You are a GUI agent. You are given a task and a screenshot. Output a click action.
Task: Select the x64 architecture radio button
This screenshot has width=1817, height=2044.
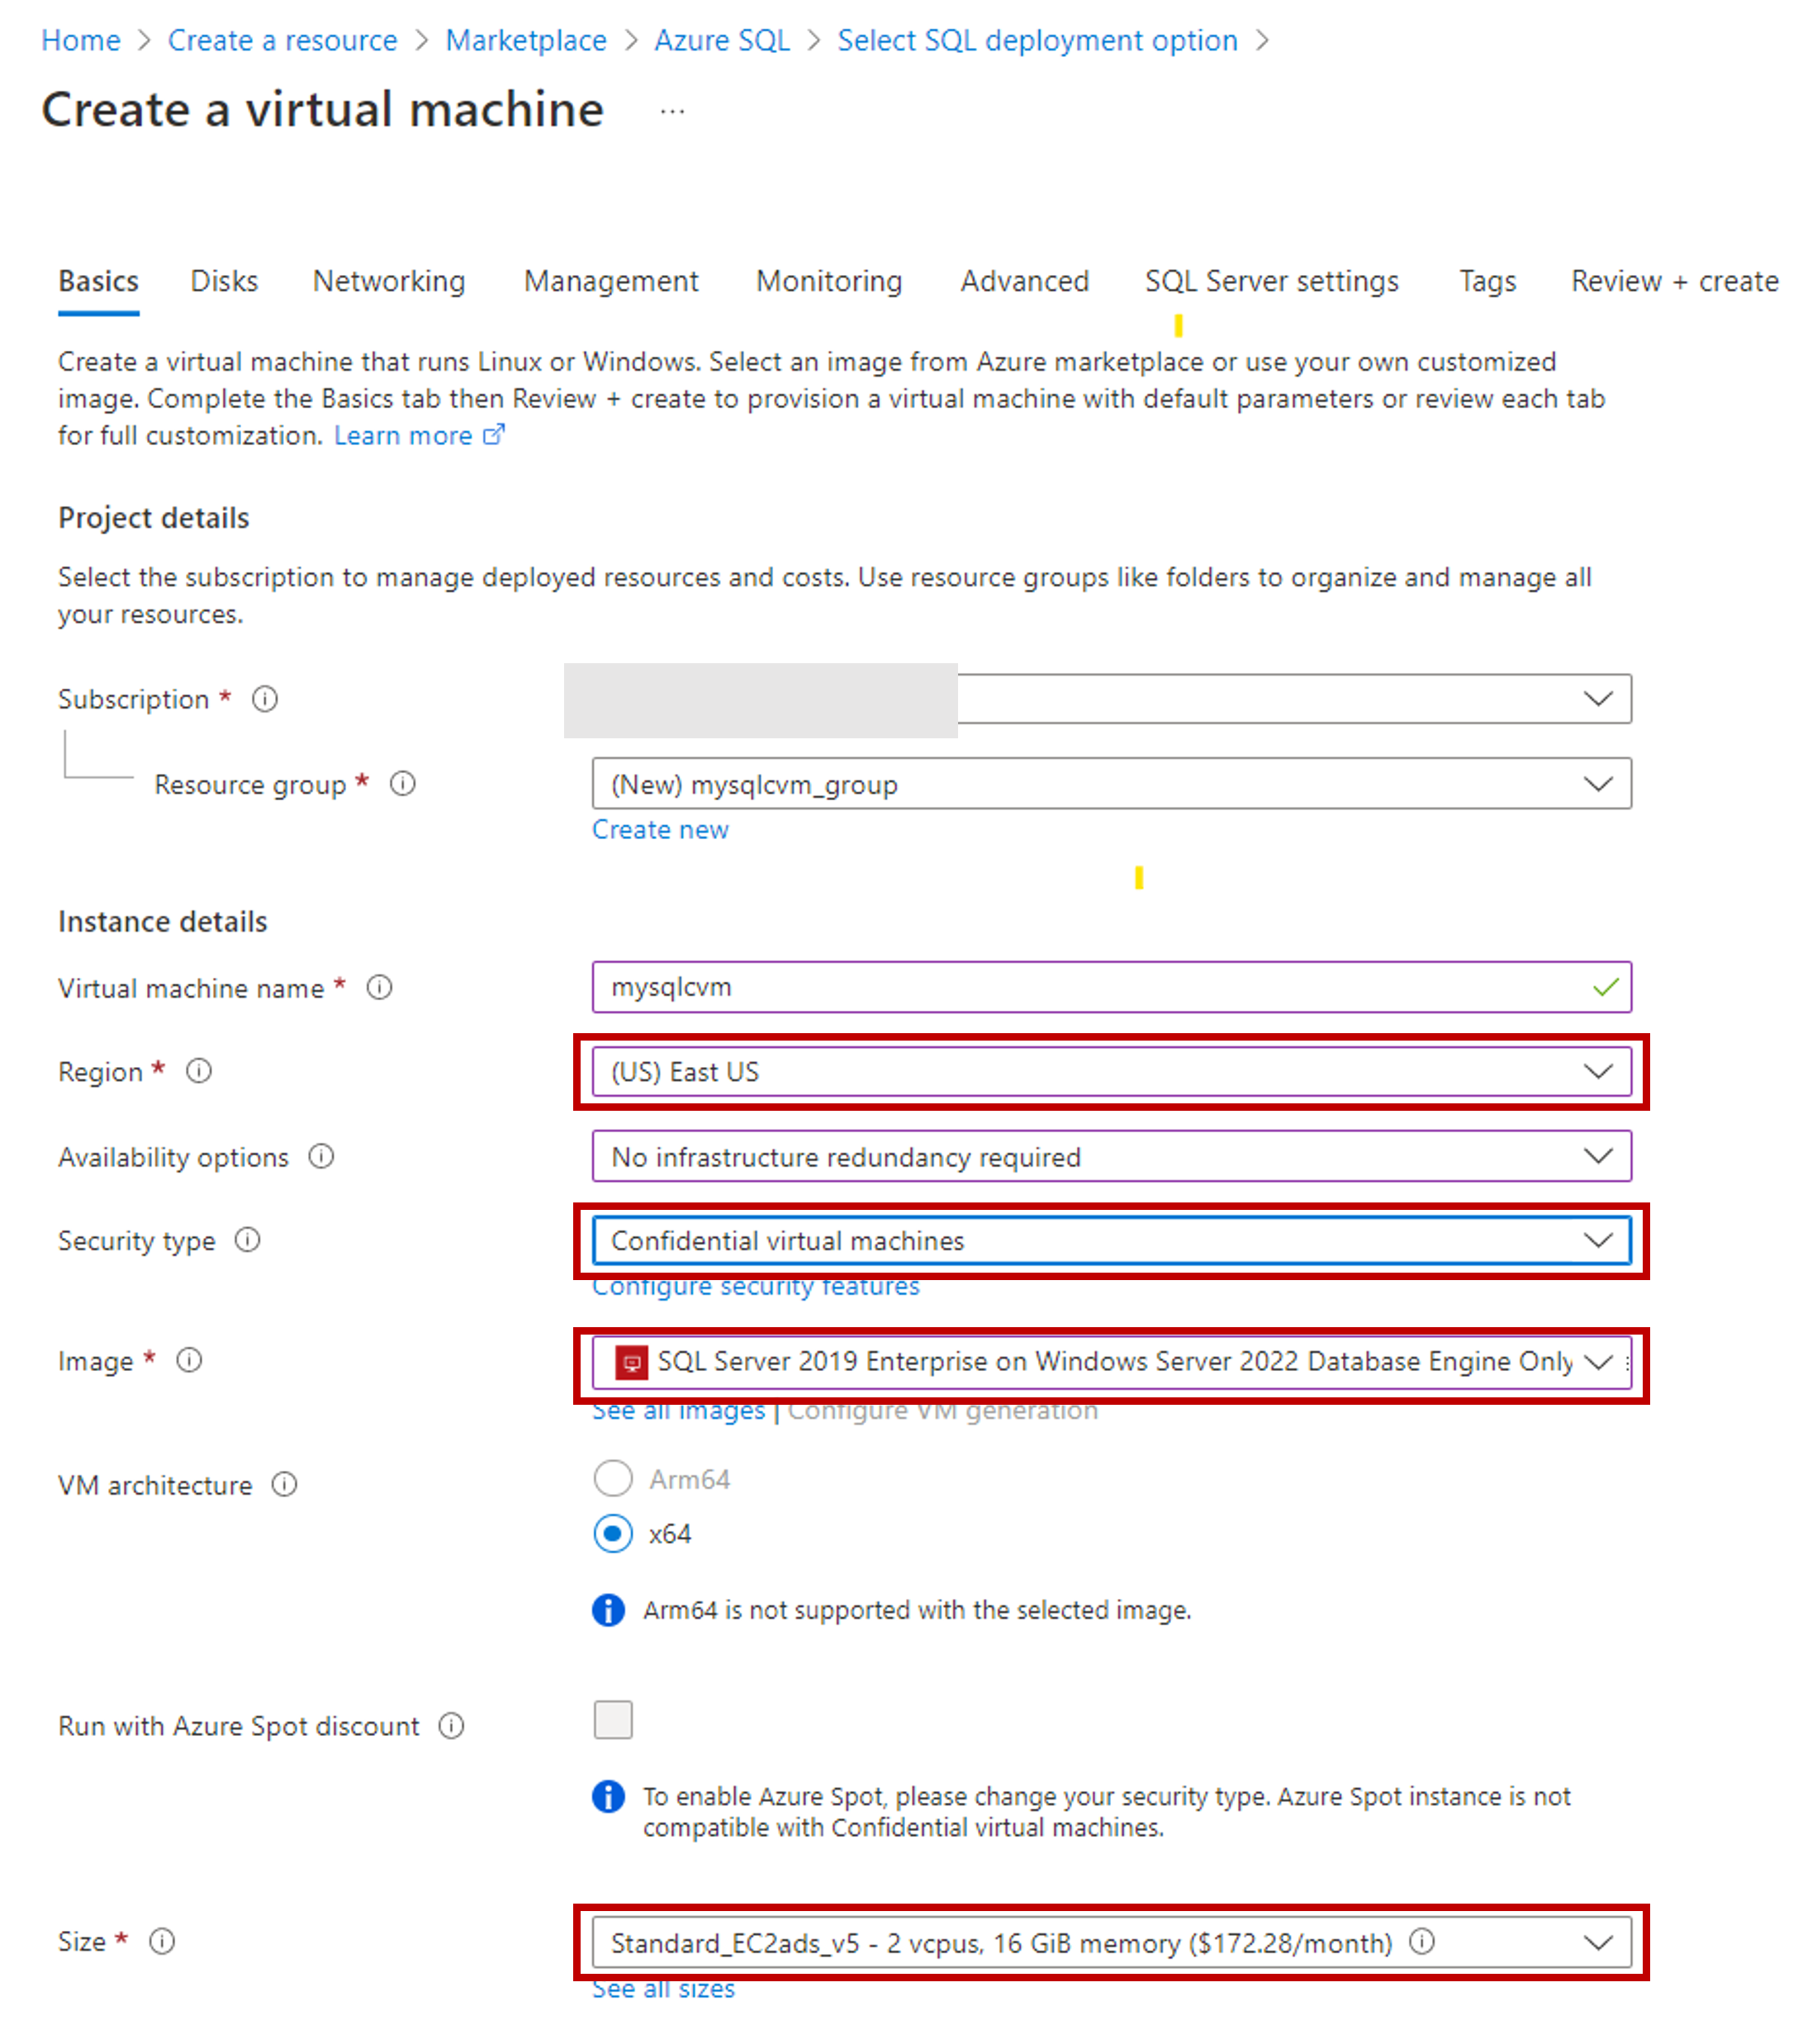(x=613, y=1534)
